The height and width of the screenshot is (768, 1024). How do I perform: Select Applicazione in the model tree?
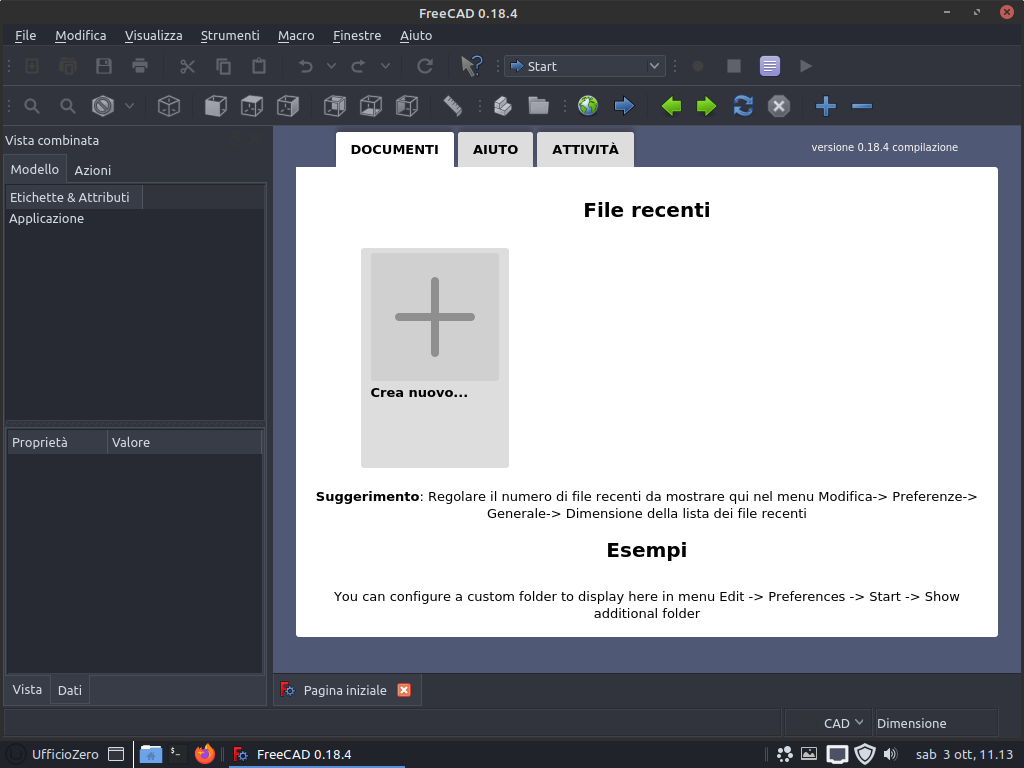[46, 219]
